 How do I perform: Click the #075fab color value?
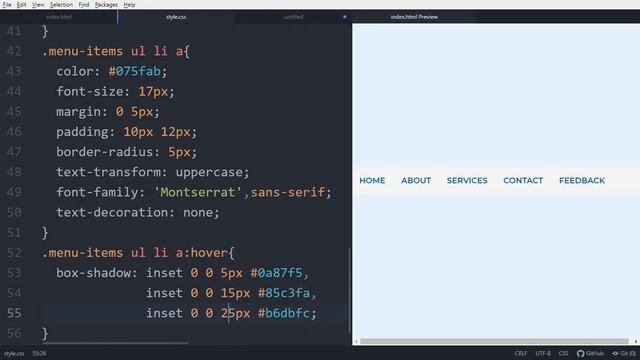135,71
